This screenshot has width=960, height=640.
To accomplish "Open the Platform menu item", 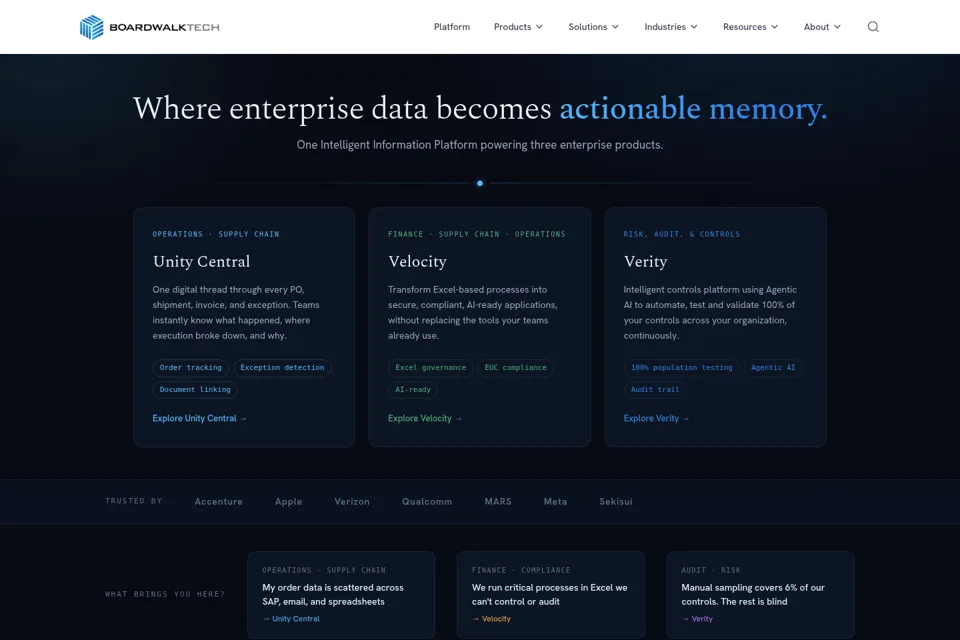I will pyautogui.click(x=452, y=27).
